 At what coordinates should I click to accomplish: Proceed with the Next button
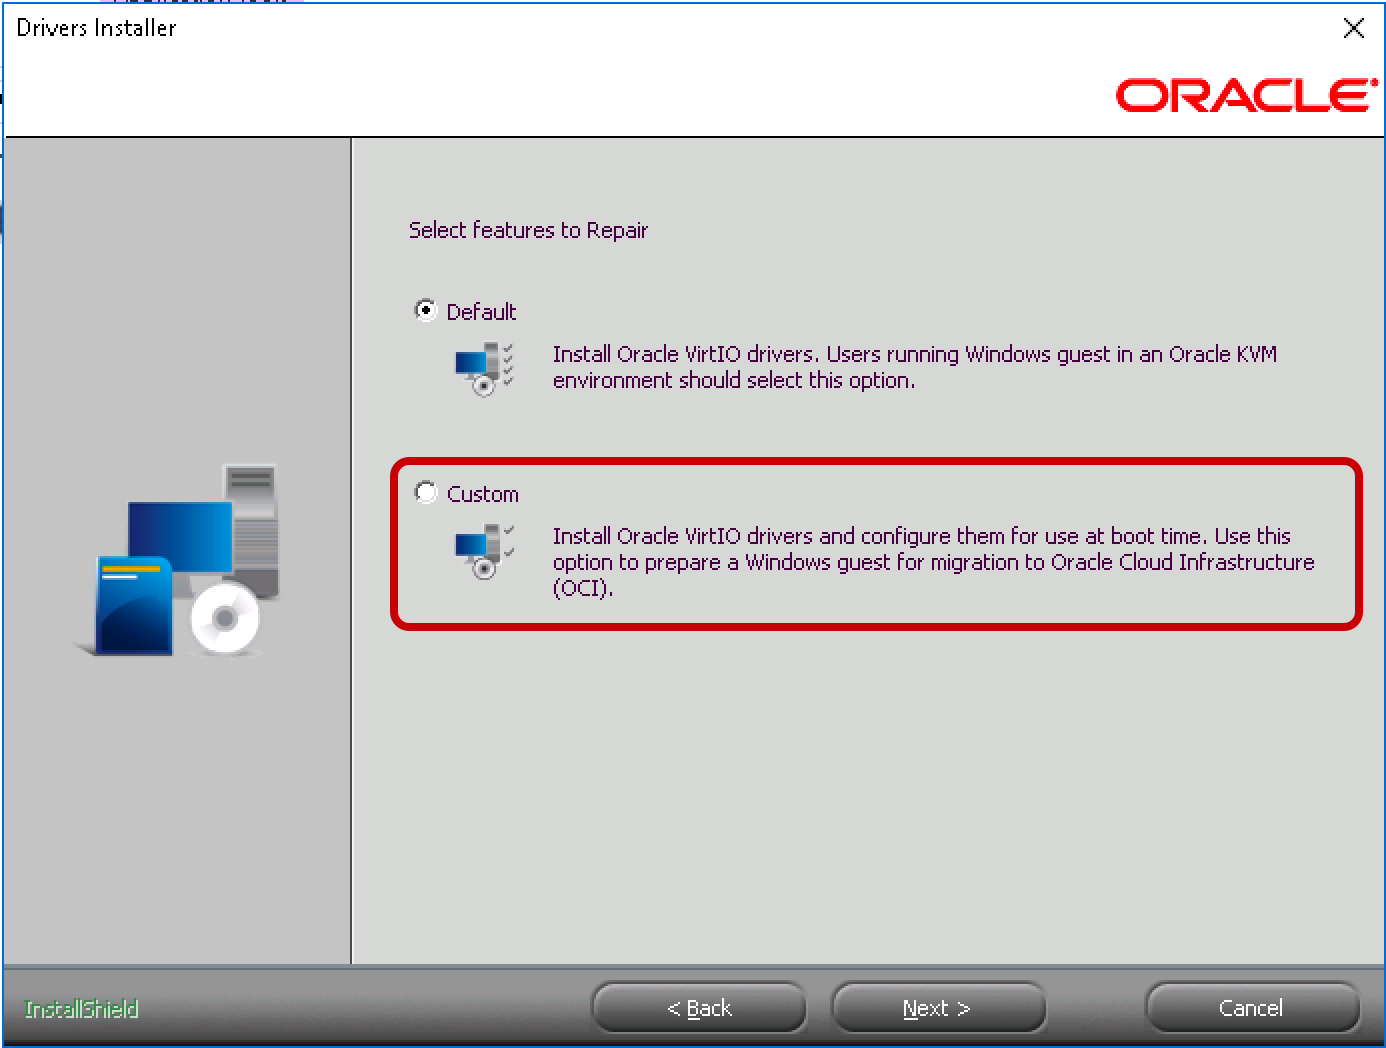(x=938, y=1008)
